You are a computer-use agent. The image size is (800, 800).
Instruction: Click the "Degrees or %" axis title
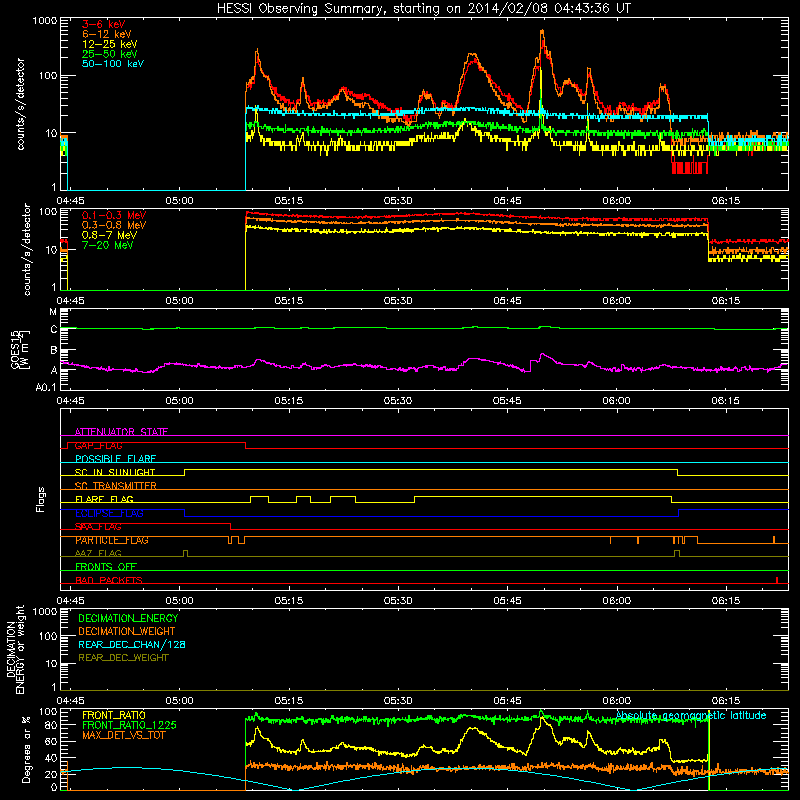point(26,749)
